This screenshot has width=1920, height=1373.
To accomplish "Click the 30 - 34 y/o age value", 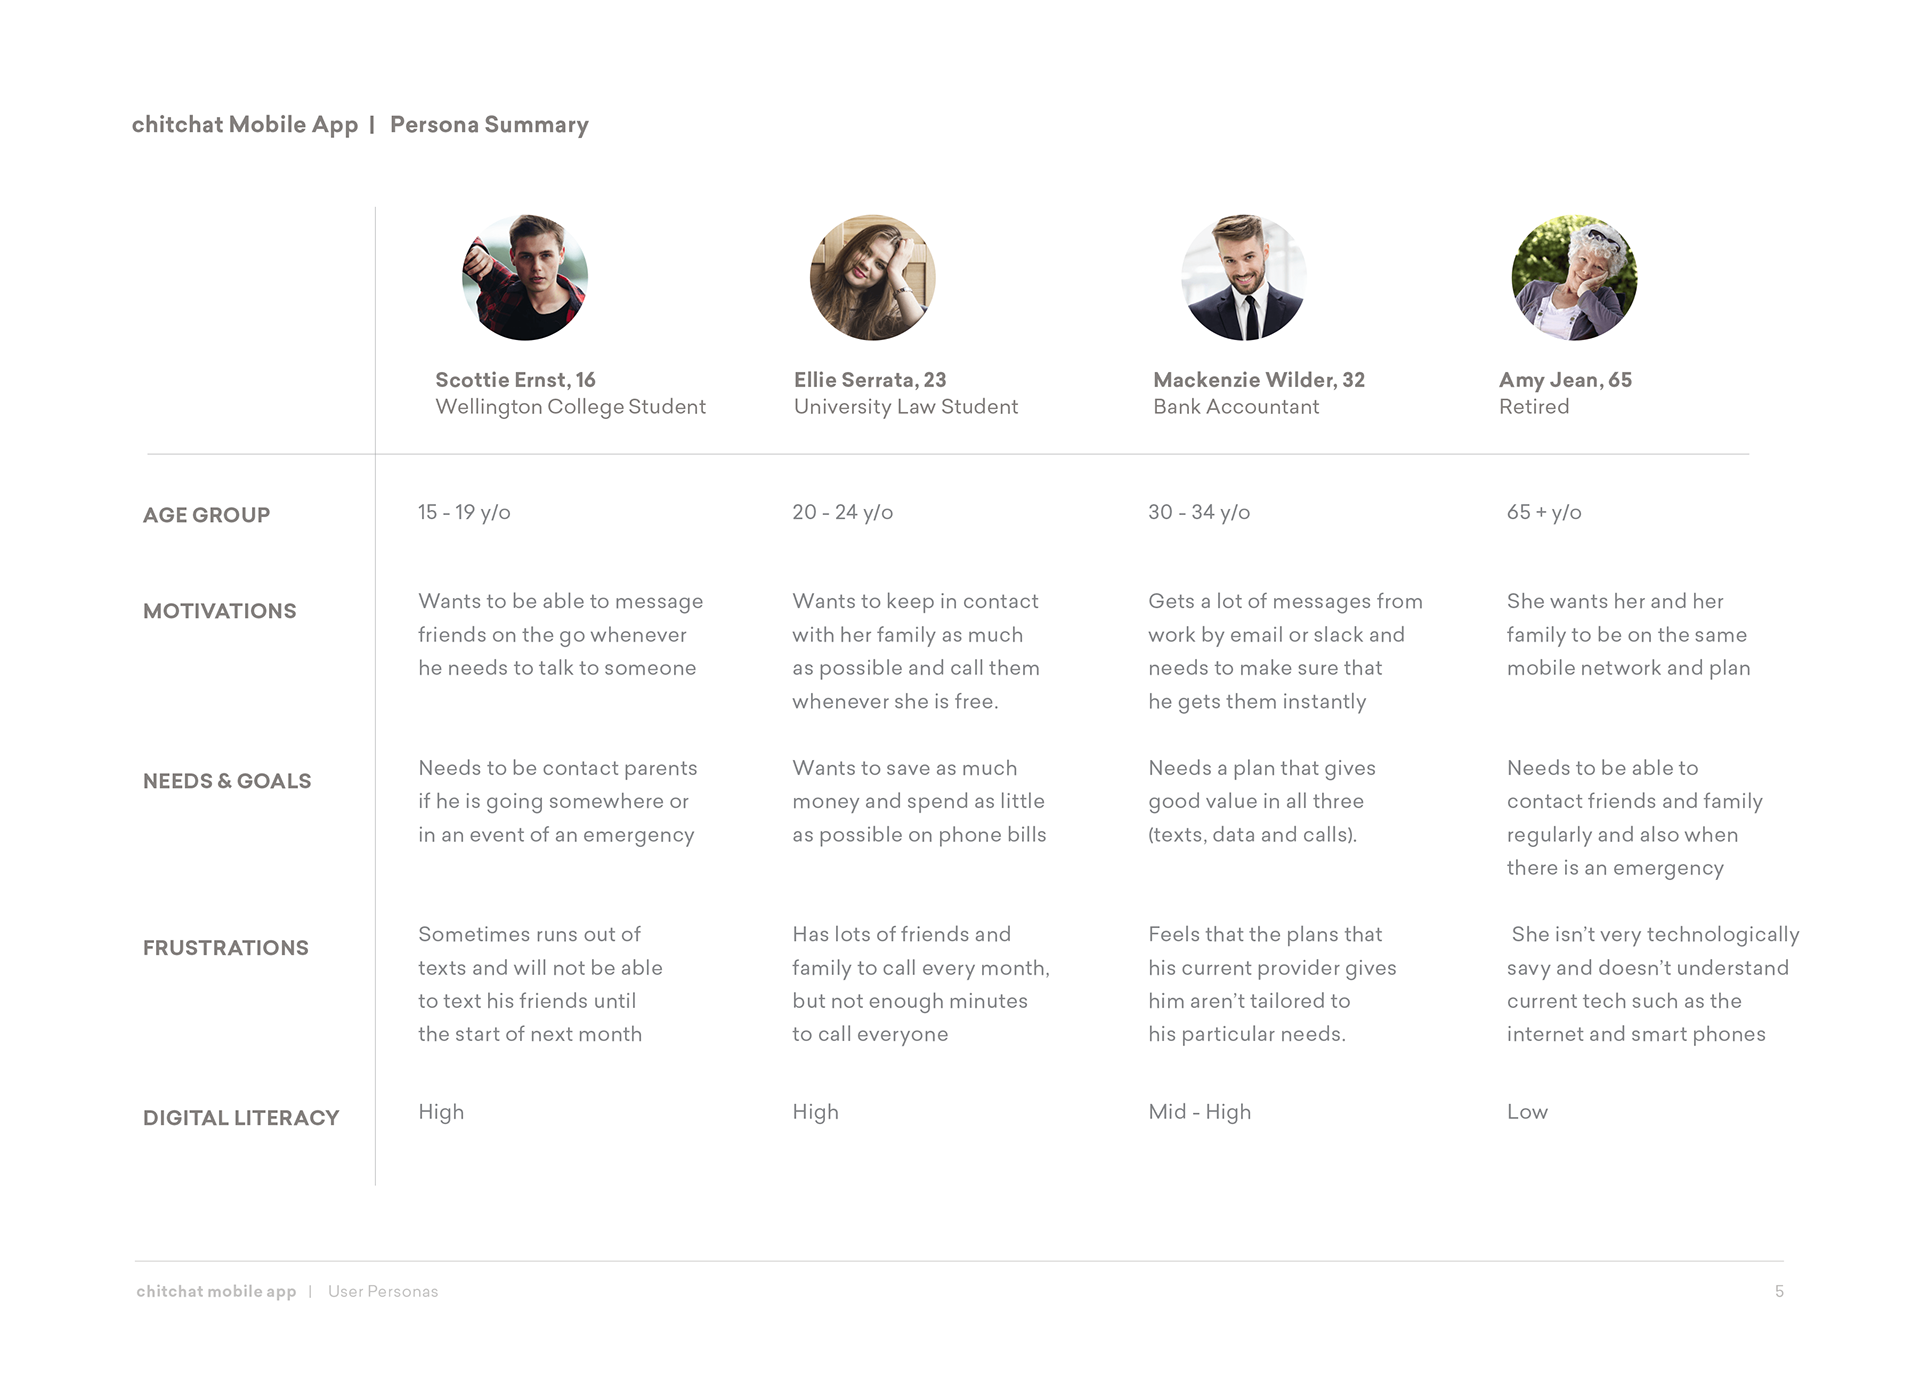I will [1199, 512].
